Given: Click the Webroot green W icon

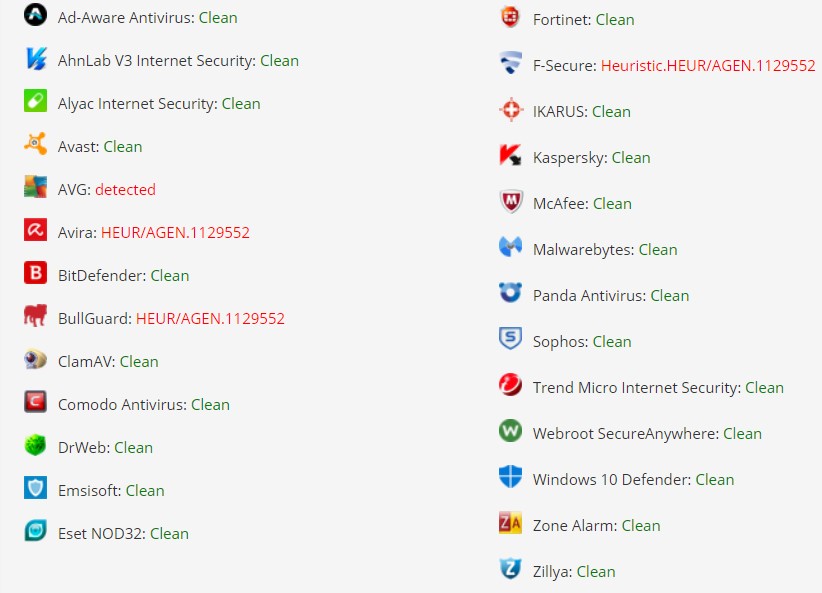Looking at the screenshot, I should point(511,432).
